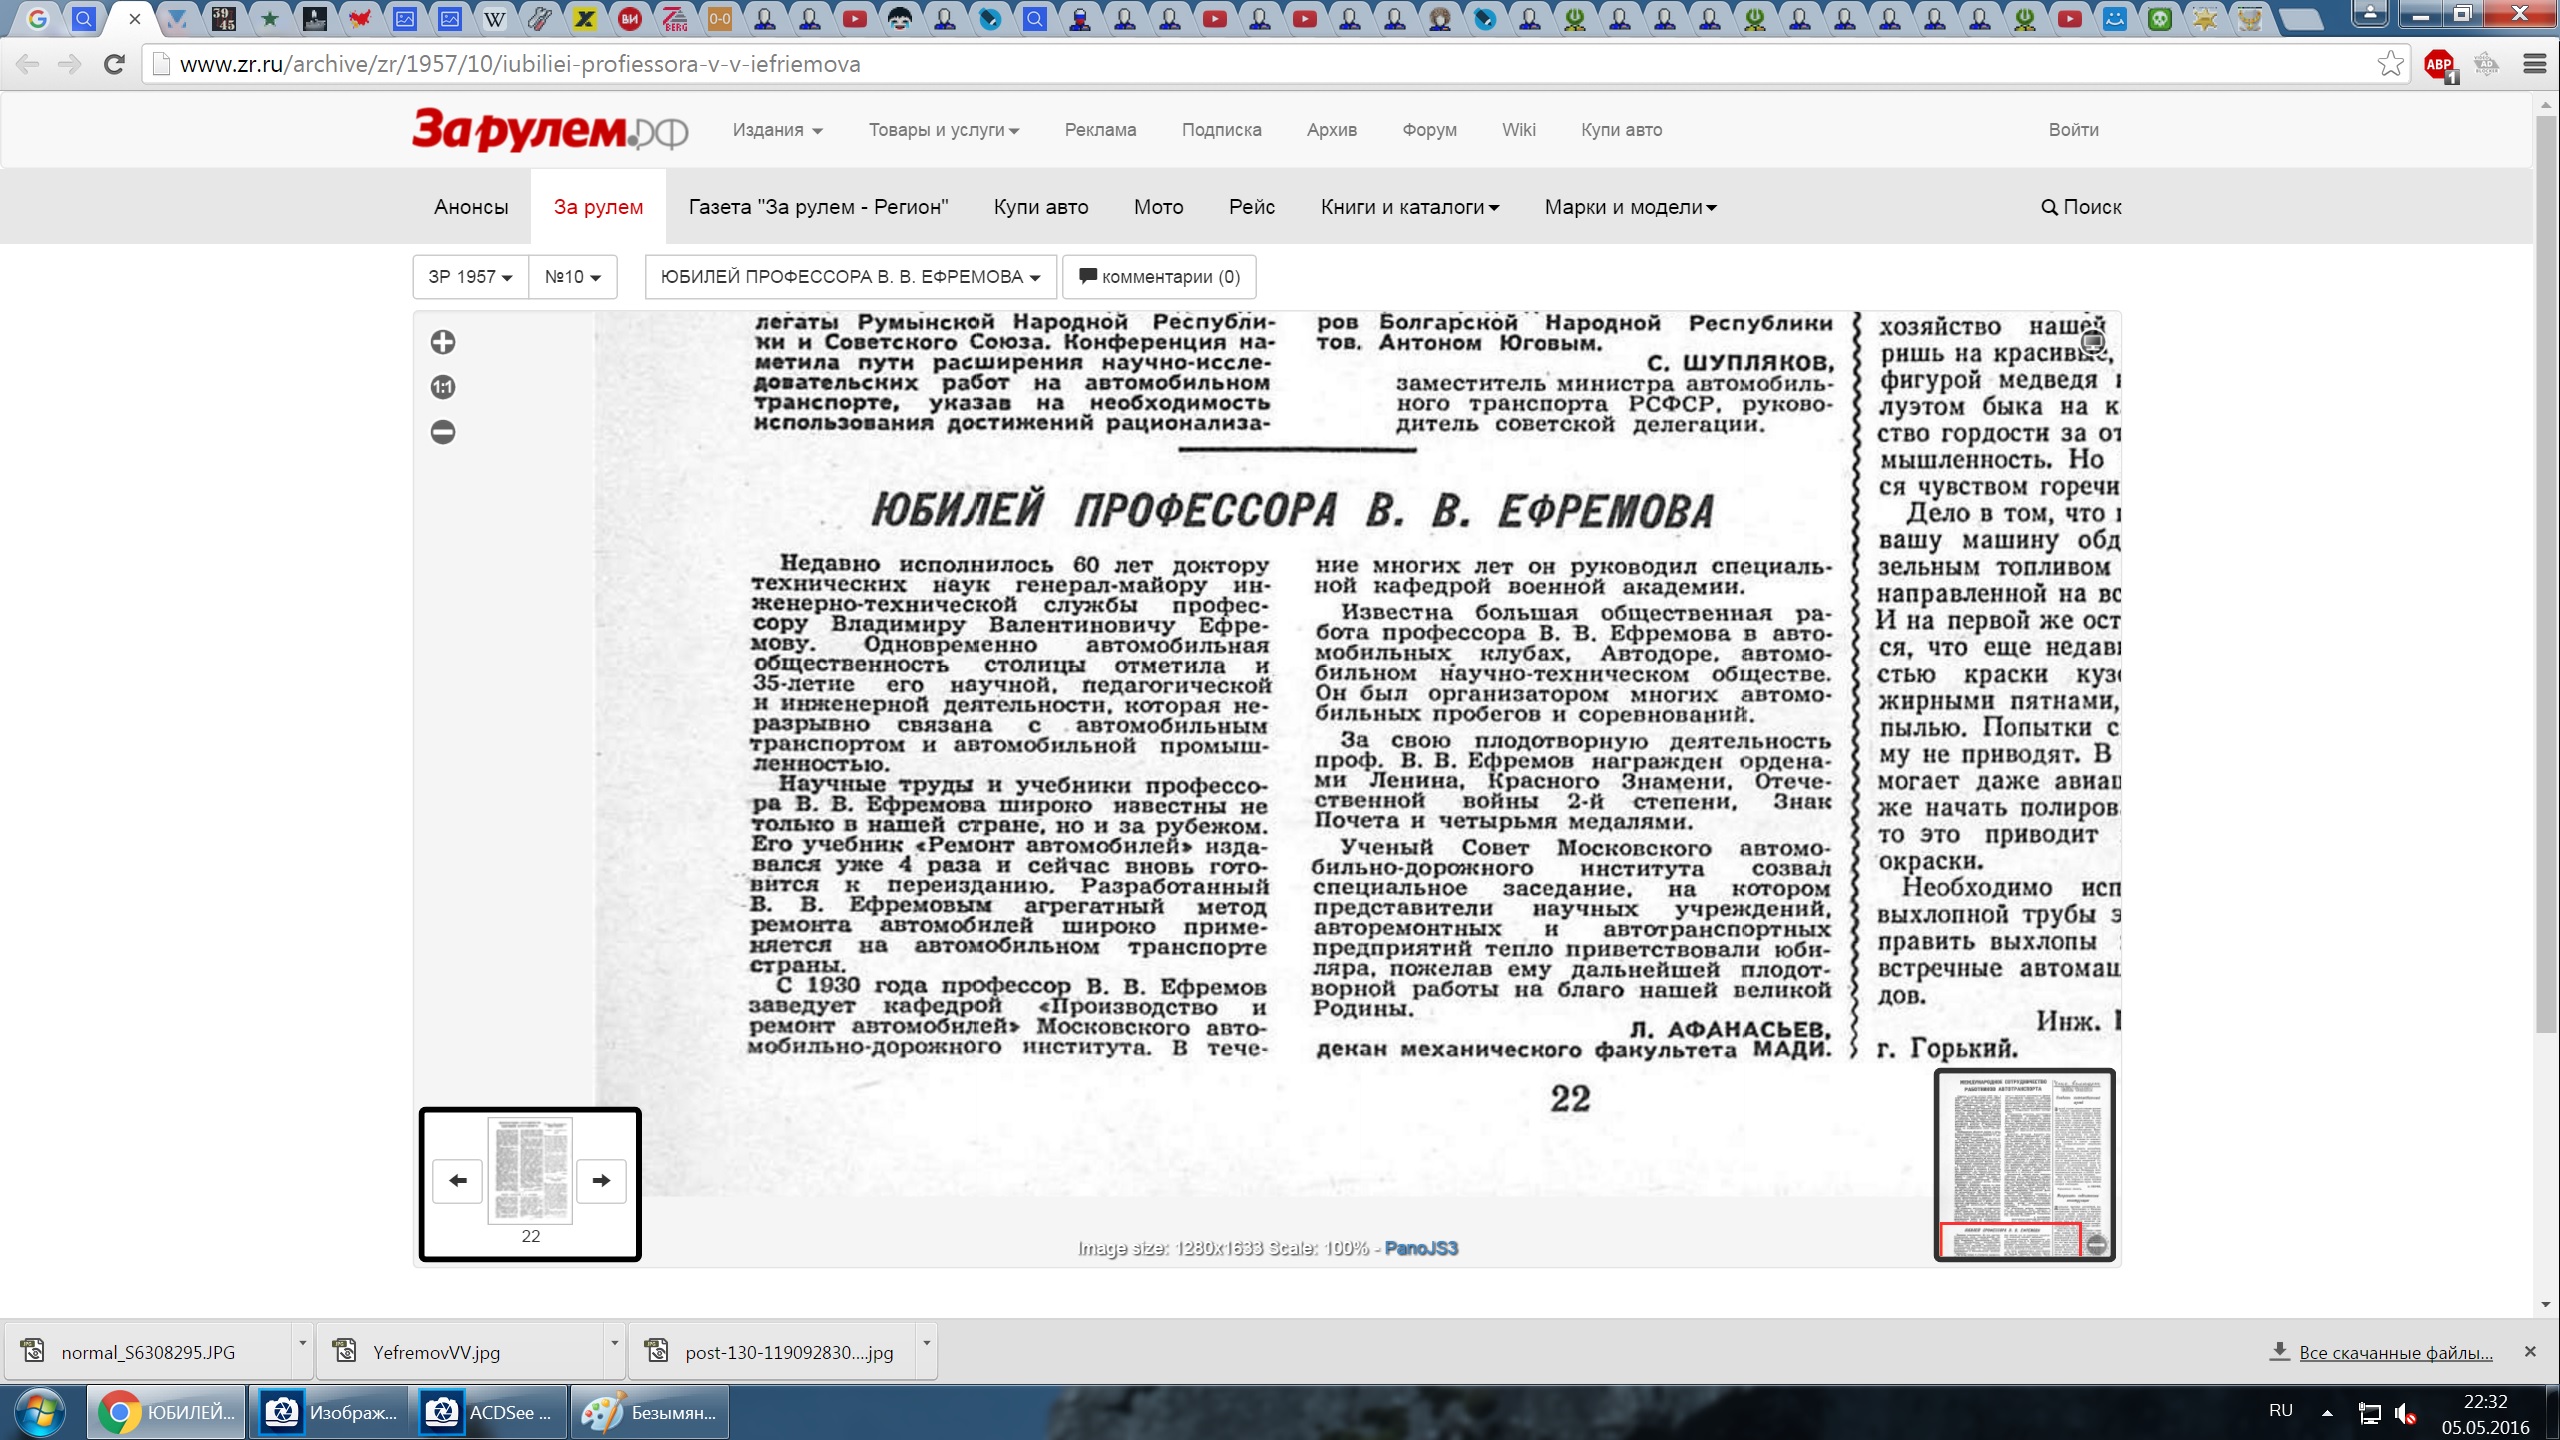The image size is (2560, 1440).
Task: Open the Chrome menu (hamburger) icon
Action: (2534, 64)
